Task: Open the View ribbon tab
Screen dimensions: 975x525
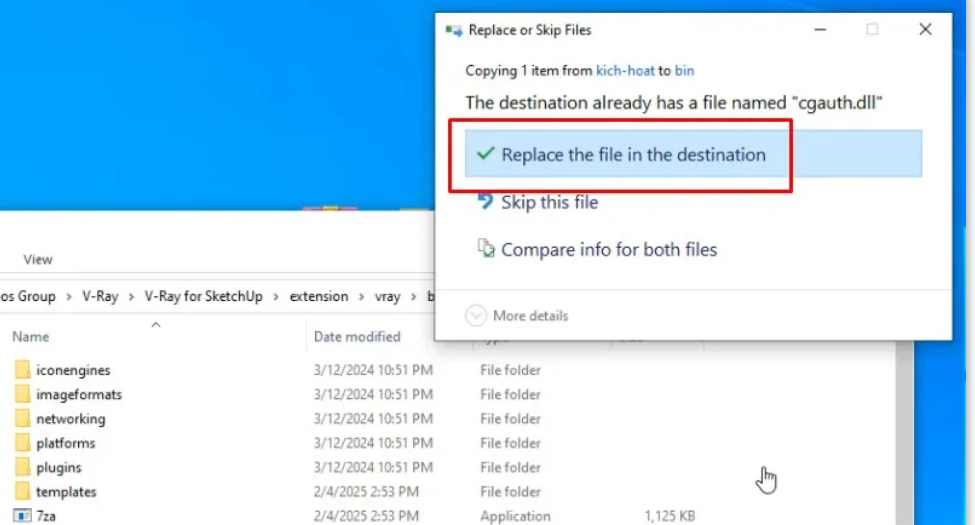Action: [38, 259]
